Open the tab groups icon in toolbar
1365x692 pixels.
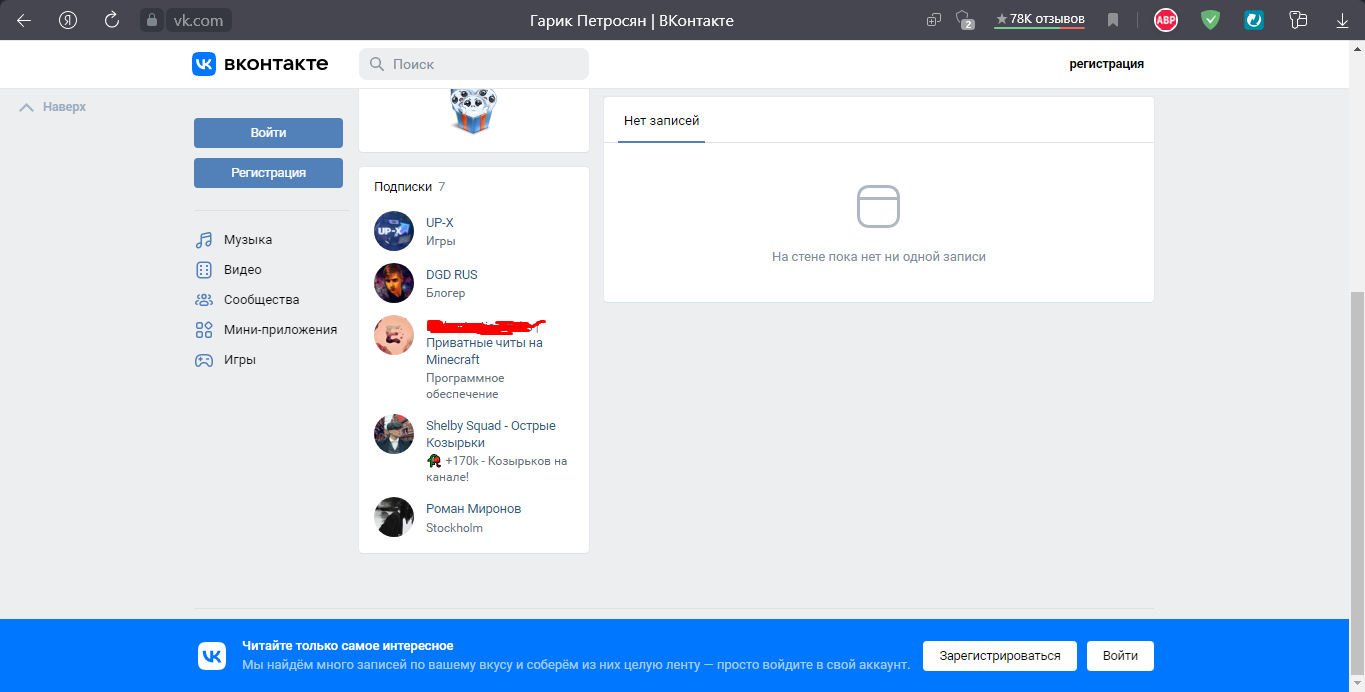(934, 20)
